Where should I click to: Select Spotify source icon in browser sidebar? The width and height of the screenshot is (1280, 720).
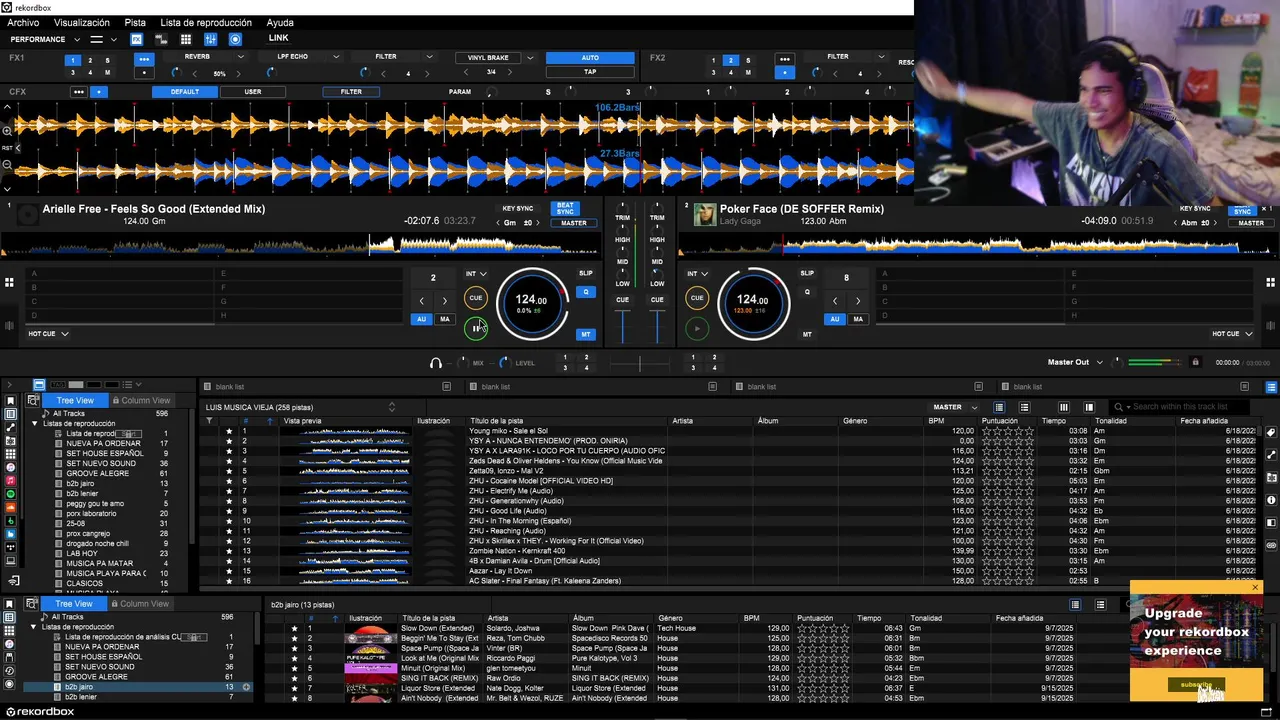[x=11, y=494]
